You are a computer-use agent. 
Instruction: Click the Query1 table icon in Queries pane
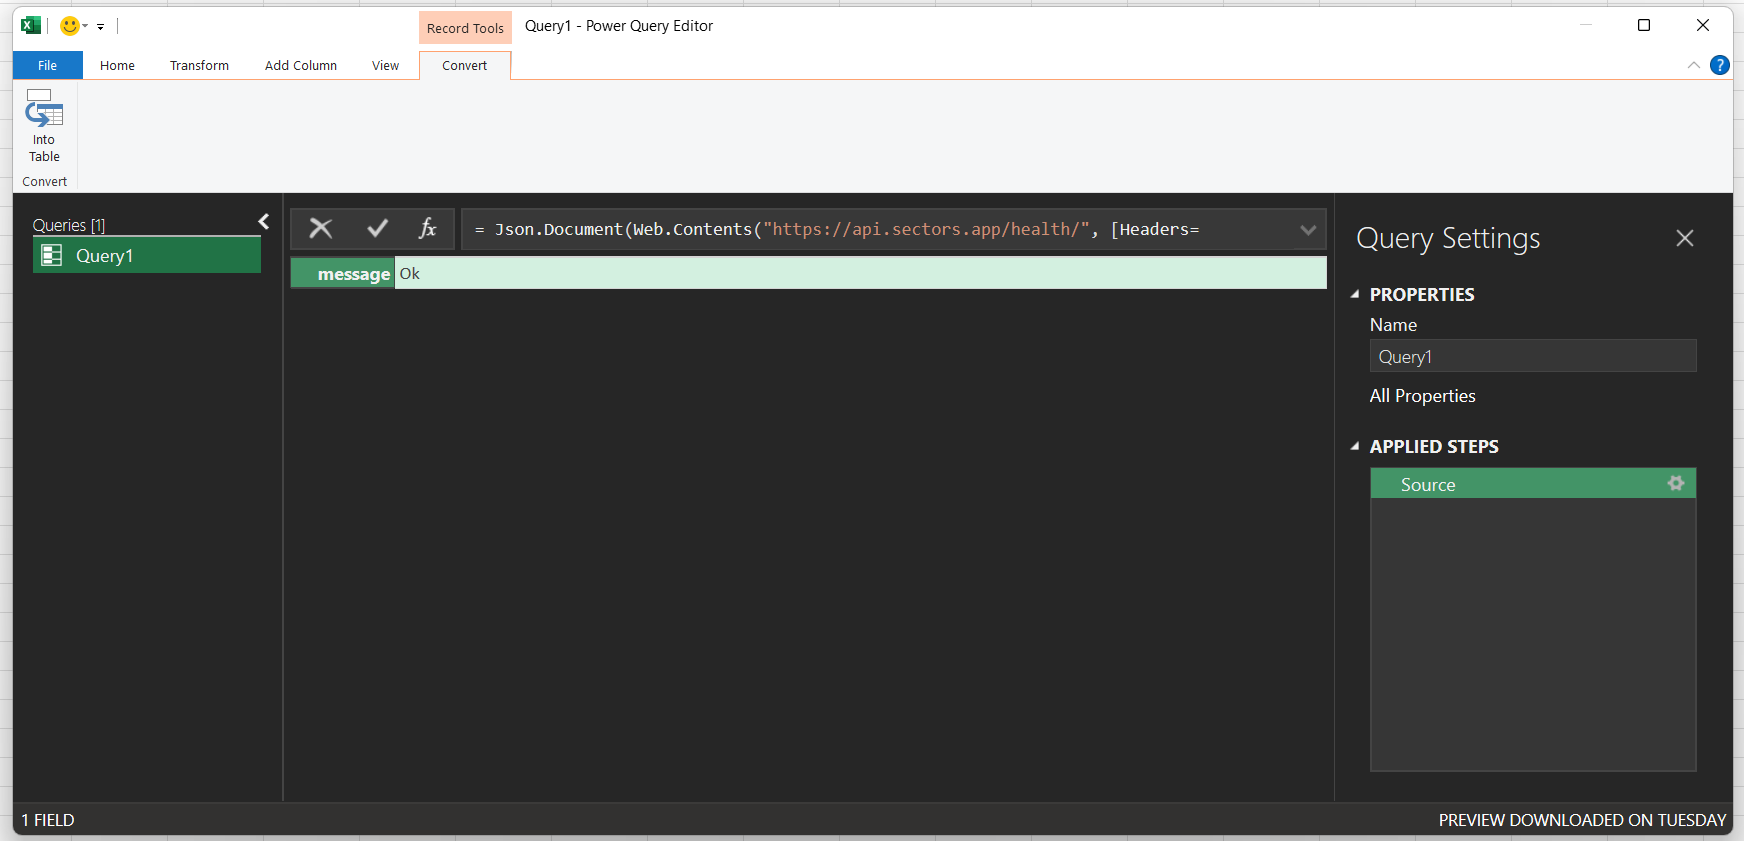click(52, 256)
